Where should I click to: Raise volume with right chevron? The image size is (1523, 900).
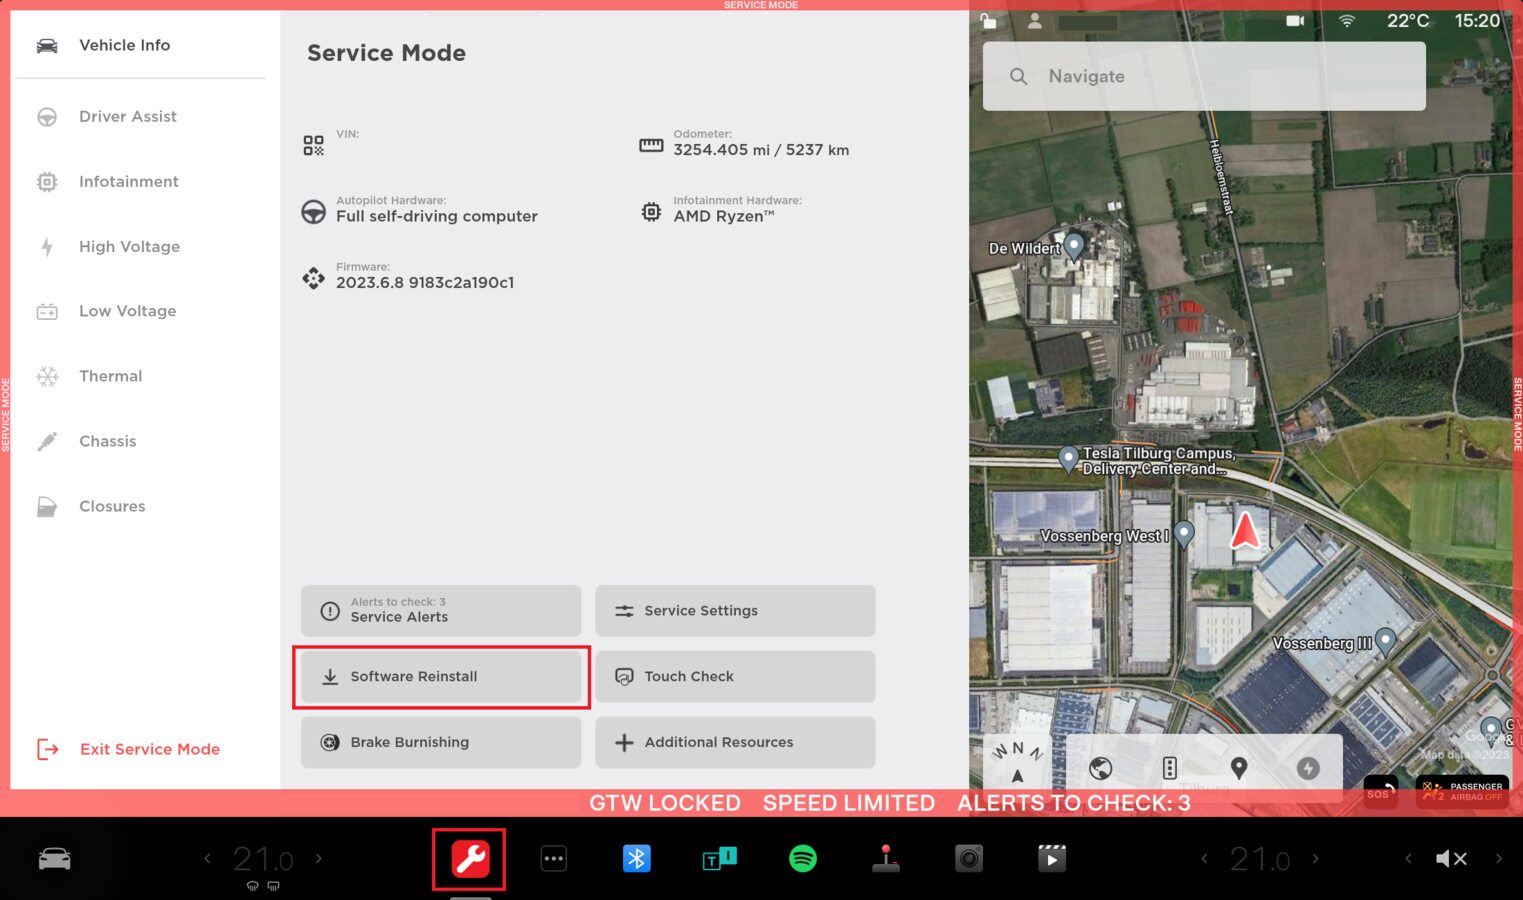(x=1498, y=858)
